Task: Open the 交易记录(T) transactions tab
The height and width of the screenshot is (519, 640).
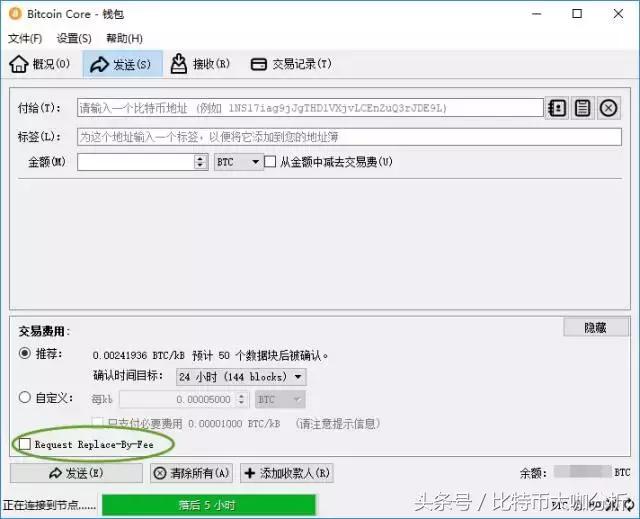Action: [x=291, y=64]
